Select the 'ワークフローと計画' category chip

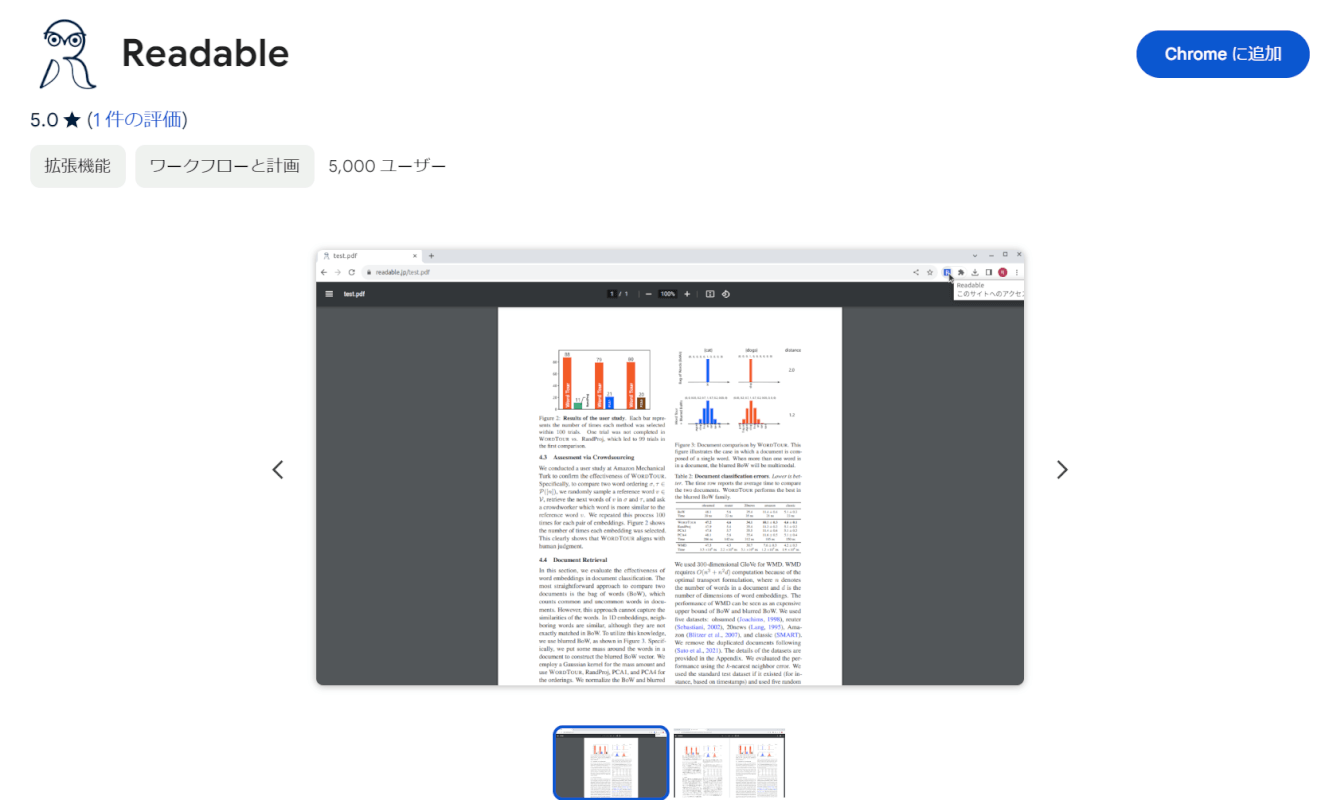click(x=225, y=166)
